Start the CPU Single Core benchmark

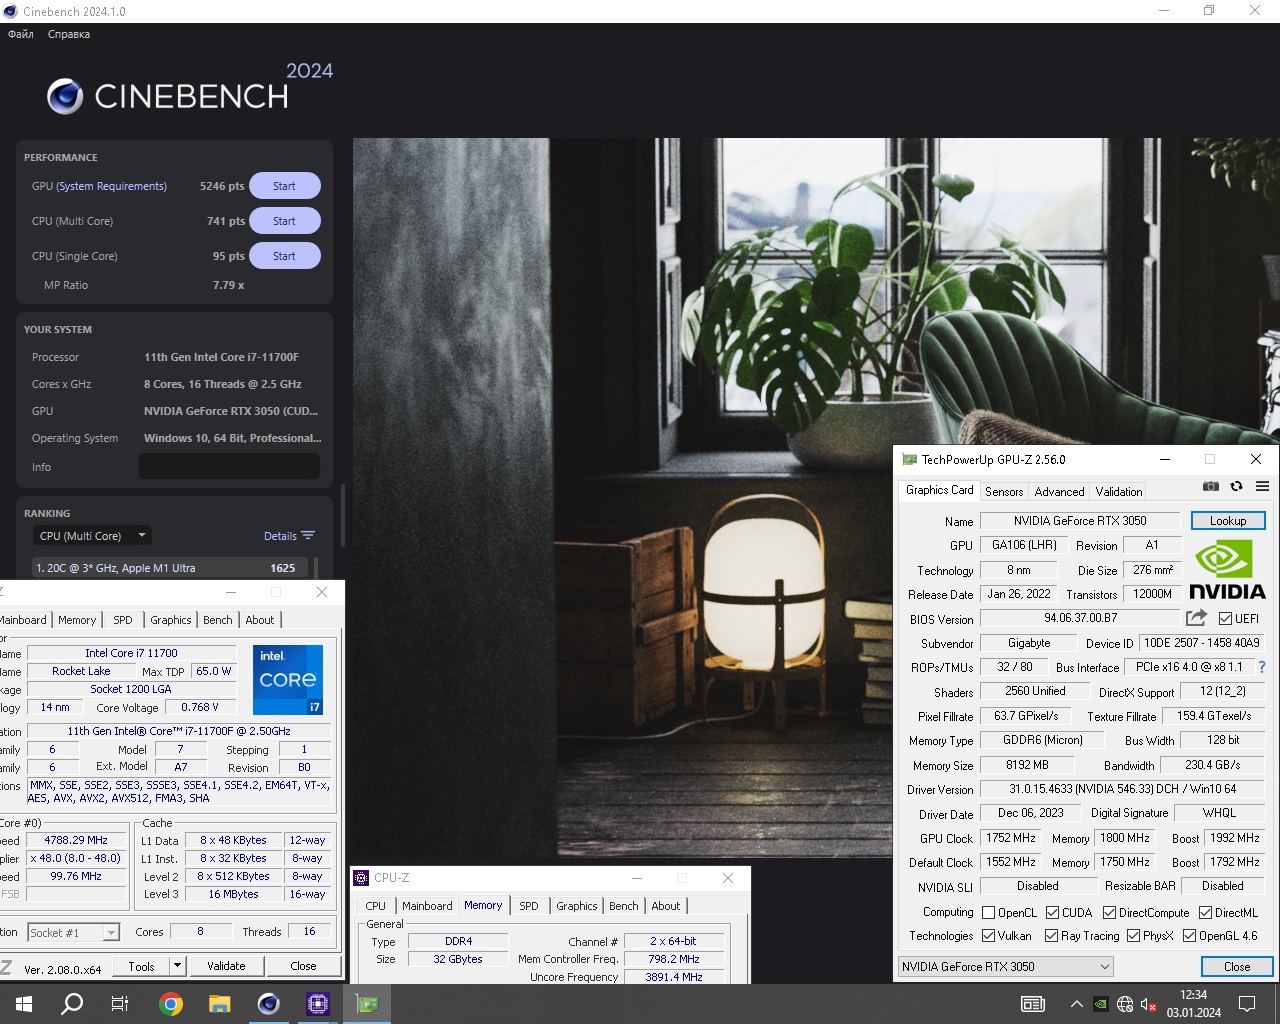284,256
